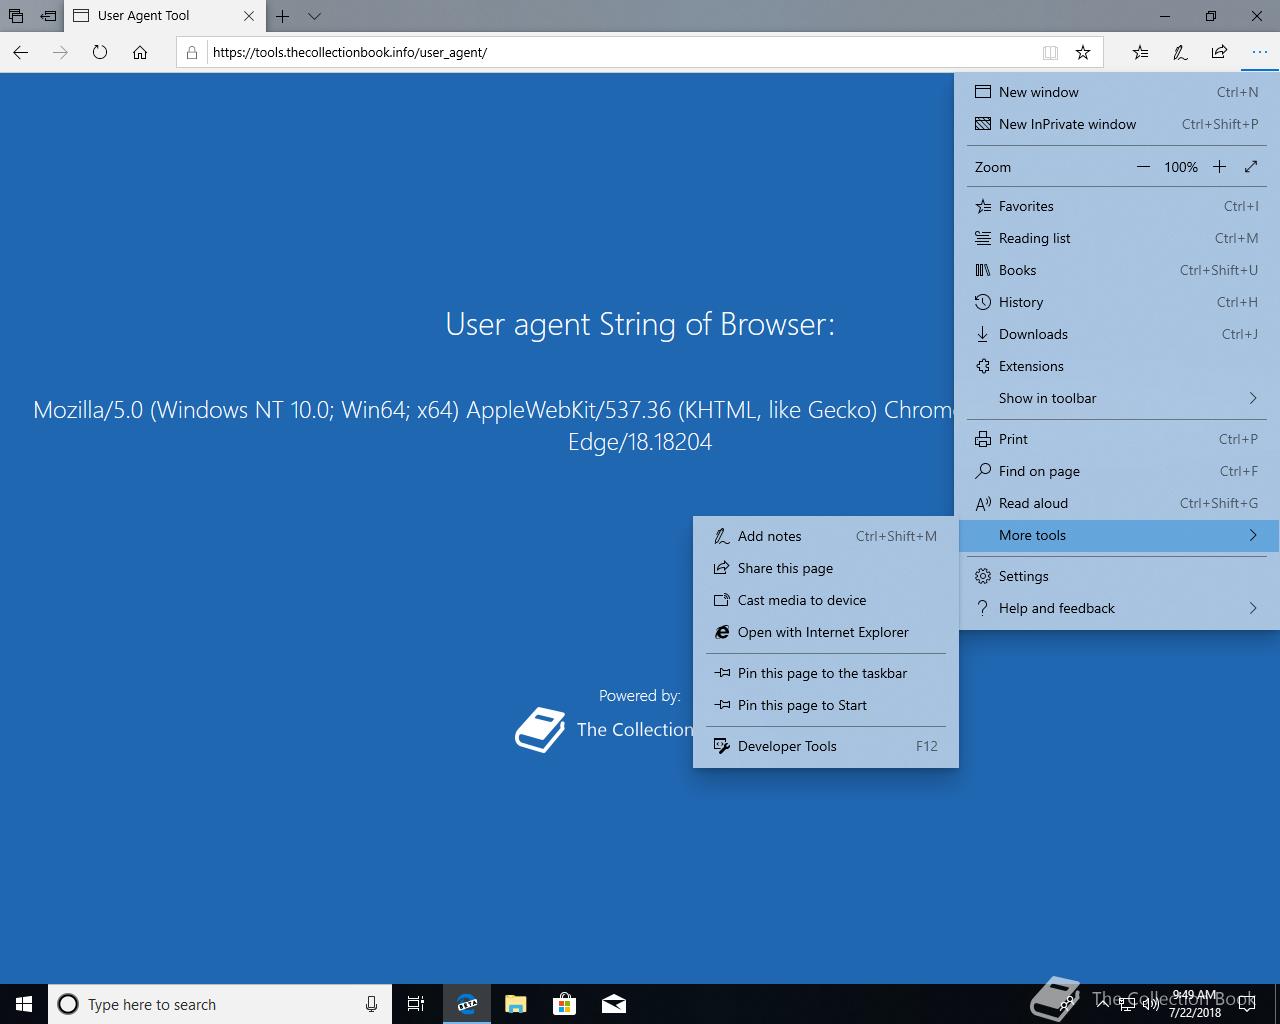The image size is (1280, 1024).
Task: Open Settings from the menu
Action: click(x=1118, y=576)
